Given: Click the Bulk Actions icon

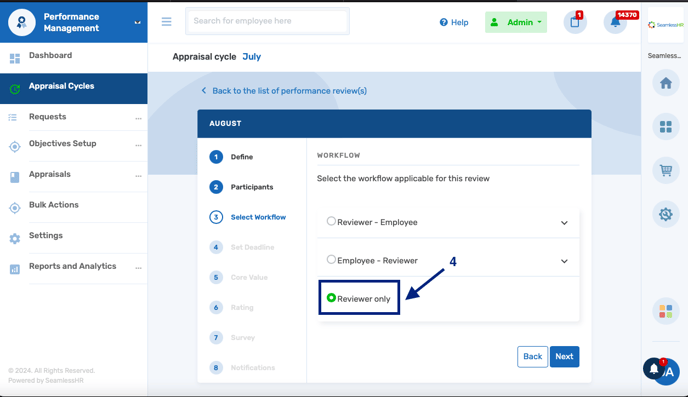Looking at the screenshot, I should pos(15,208).
